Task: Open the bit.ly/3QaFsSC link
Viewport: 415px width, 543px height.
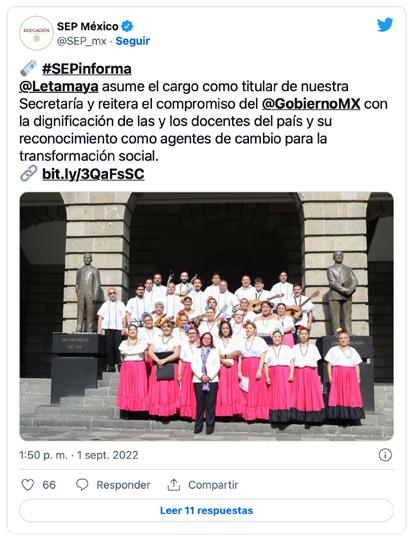Action: pyautogui.click(x=93, y=174)
